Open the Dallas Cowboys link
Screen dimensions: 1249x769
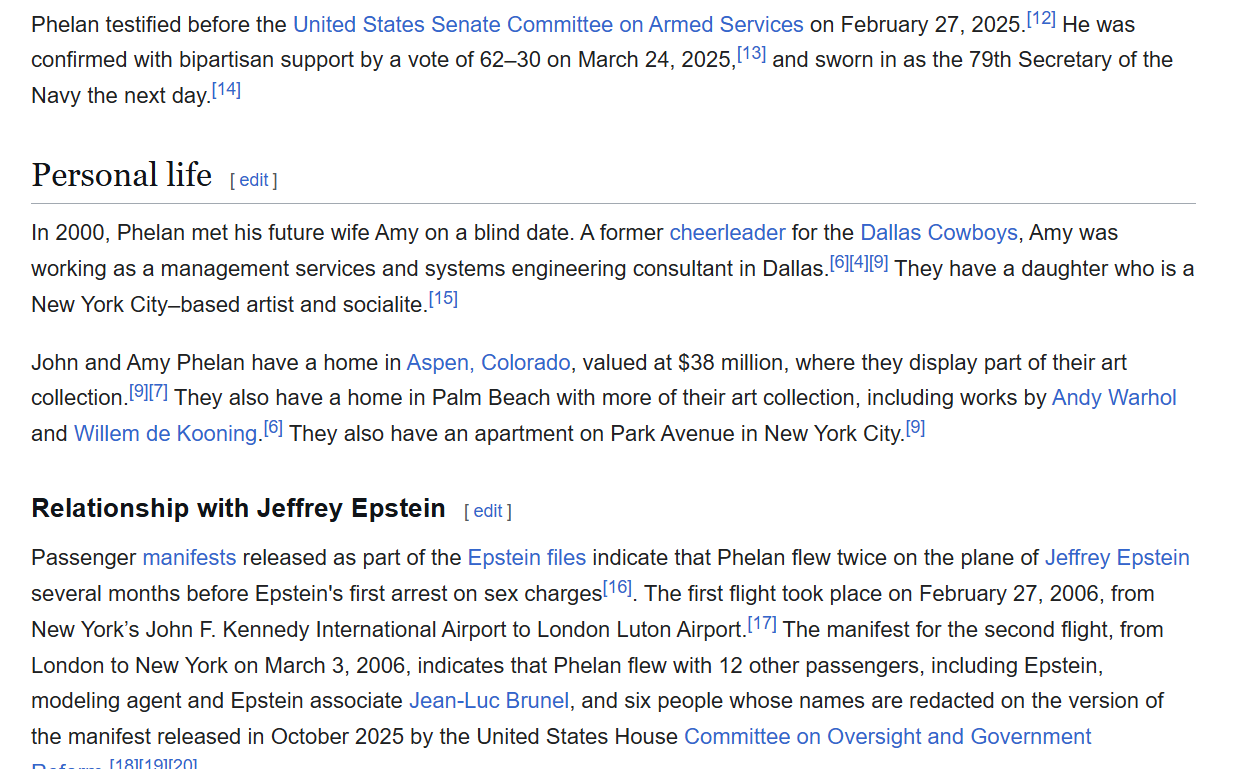[x=939, y=233]
